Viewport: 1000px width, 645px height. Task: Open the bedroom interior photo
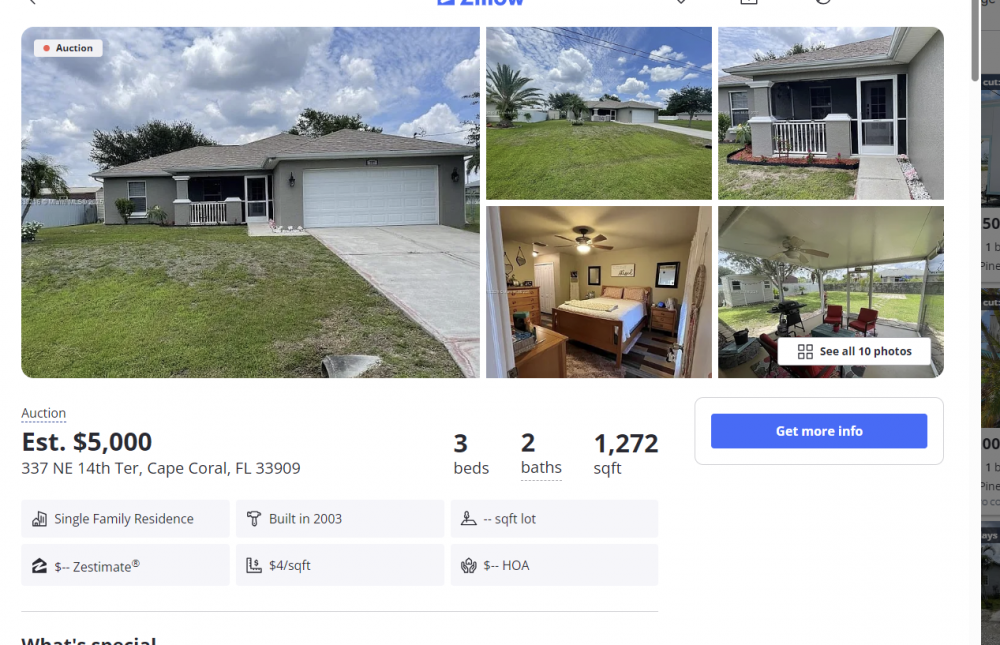pos(599,292)
